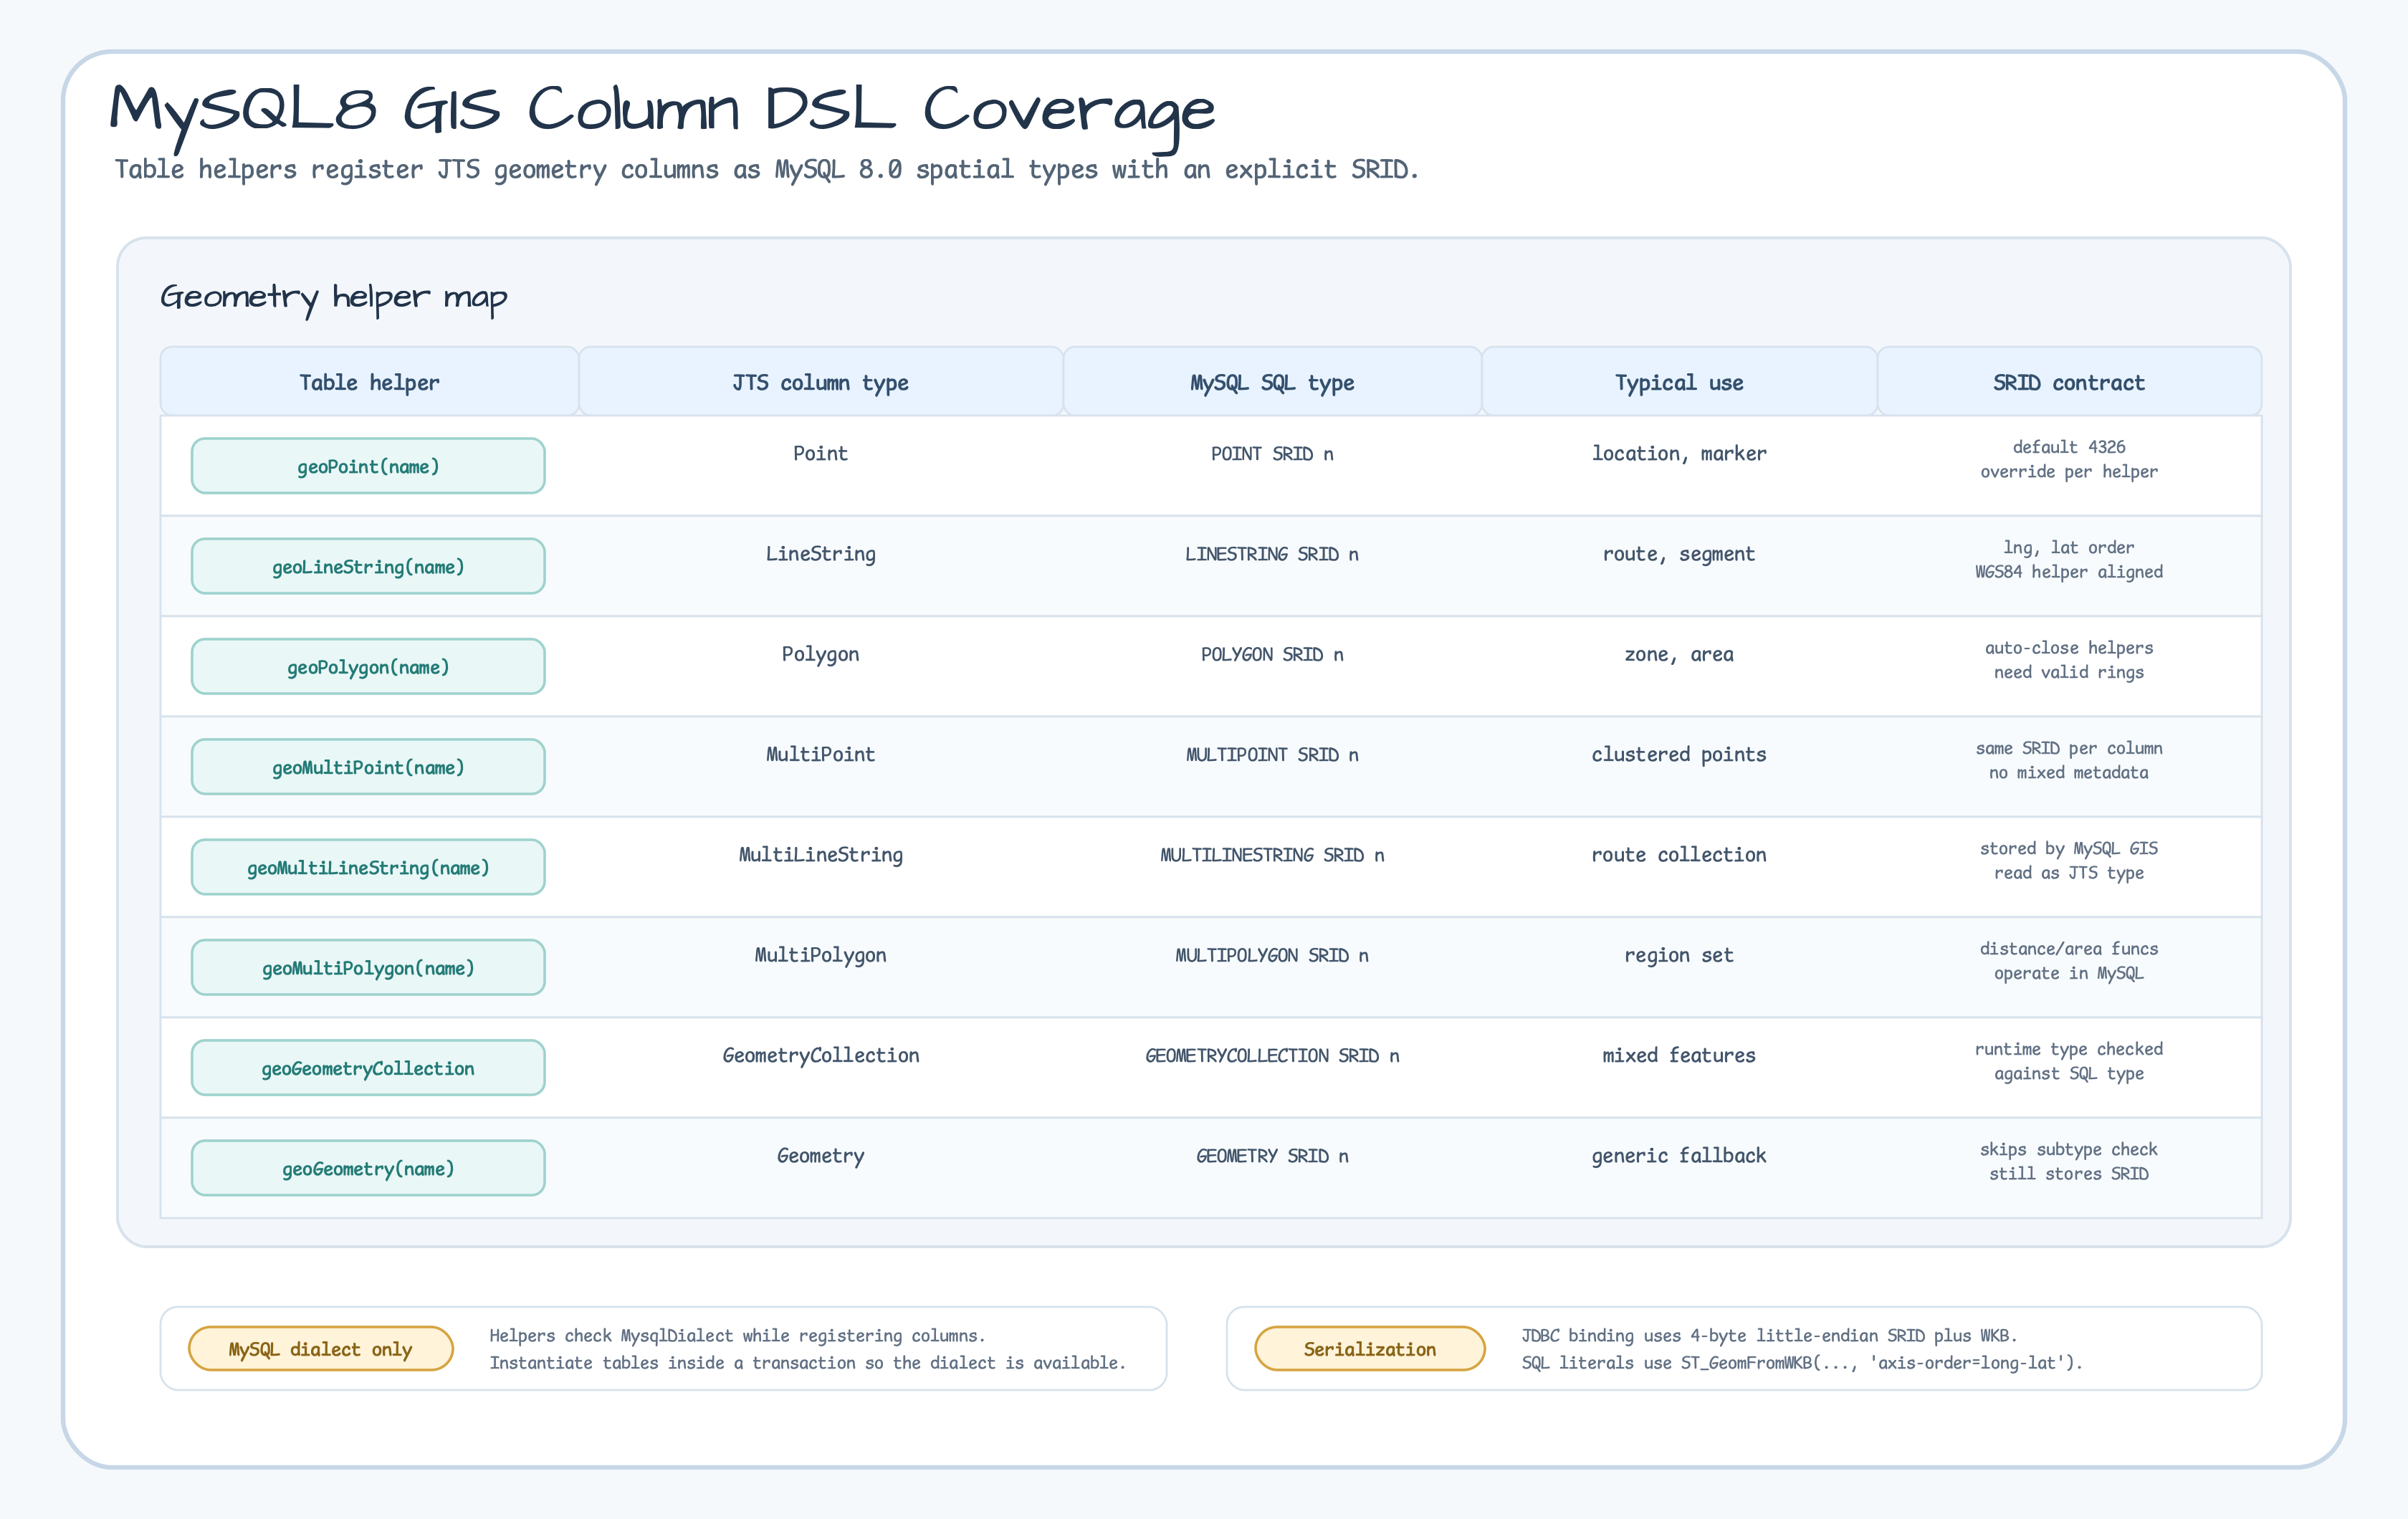Image resolution: width=2408 pixels, height=1519 pixels.
Task: Click the 'GEOMETRY SRID n' cell
Action: coord(1272,1156)
